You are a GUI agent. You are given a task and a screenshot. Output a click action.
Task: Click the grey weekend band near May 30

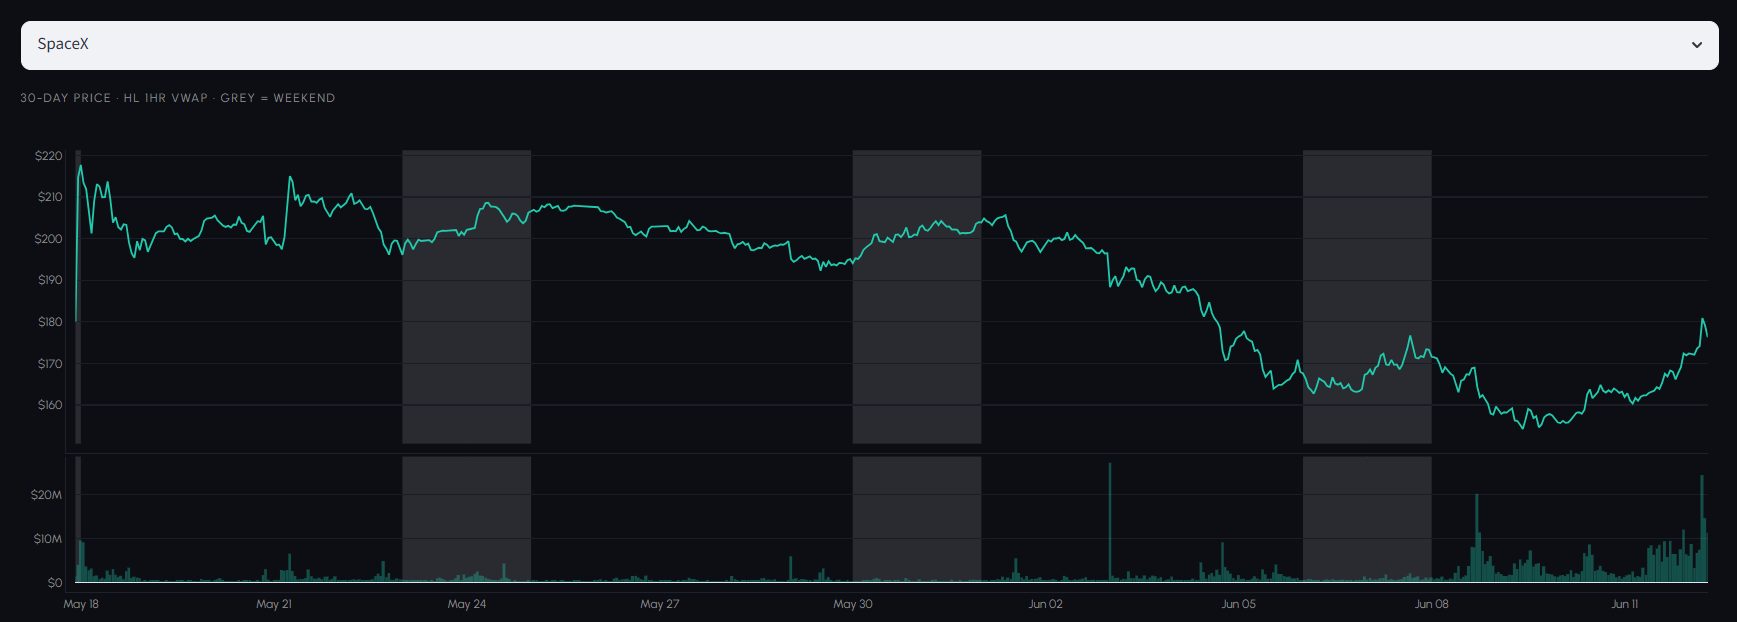point(917,297)
